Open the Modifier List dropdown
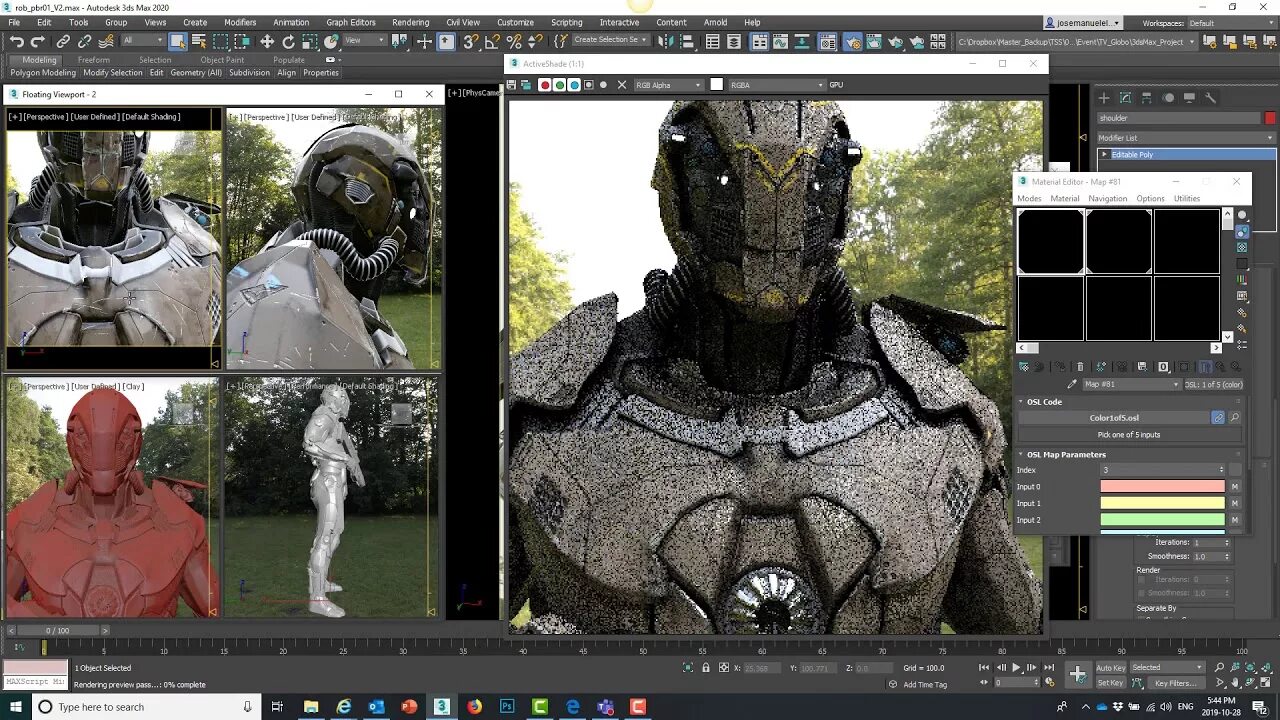Image resolution: width=1280 pixels, height=720 pixels. [1185, 137]
